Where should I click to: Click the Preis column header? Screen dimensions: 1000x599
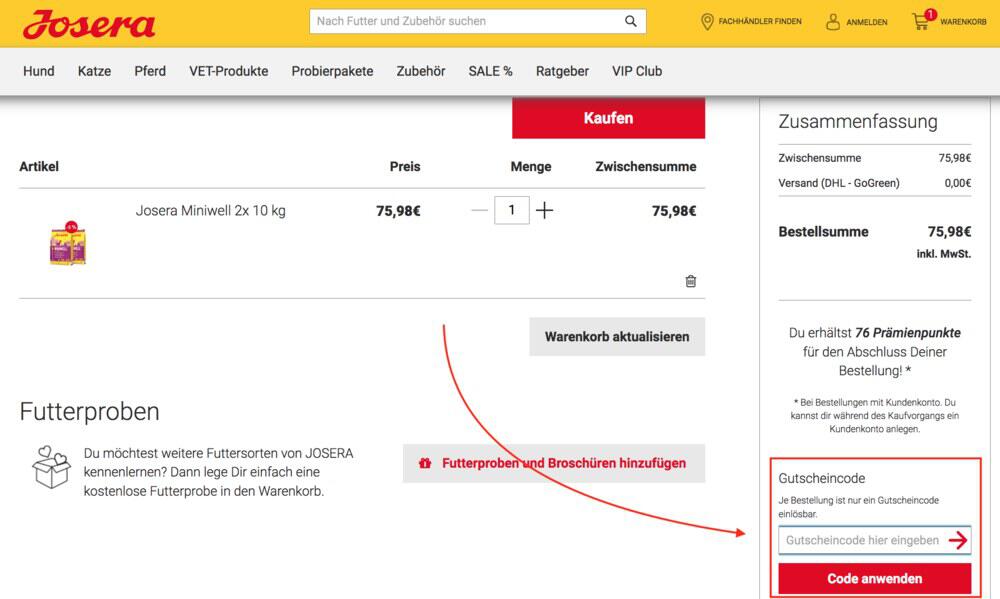pos(405,166)
